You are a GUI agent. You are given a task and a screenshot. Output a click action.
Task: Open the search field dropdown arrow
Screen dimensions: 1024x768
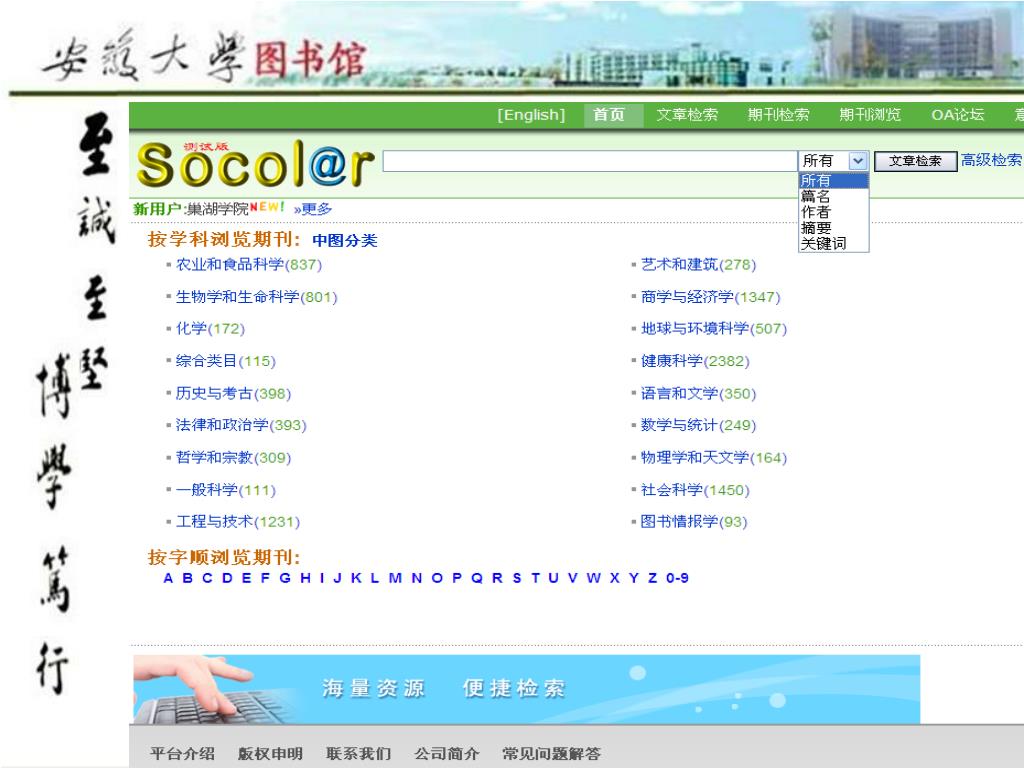pyautogui.click(x=857, y=161)
